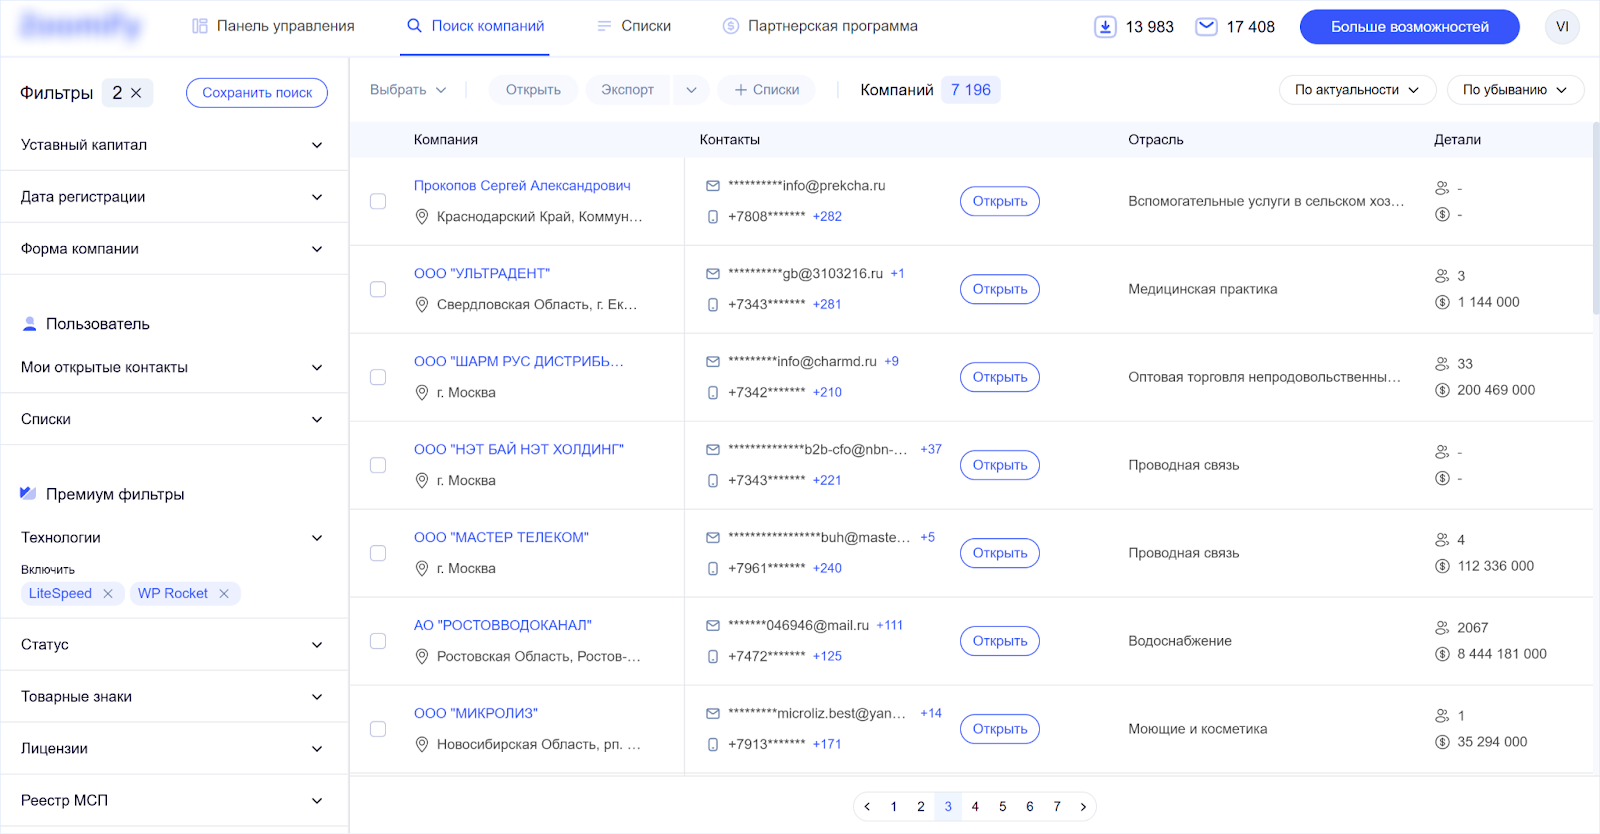Go to page 7 of results
Viewport: 1600px width, 834px height.
(1057, 807)
